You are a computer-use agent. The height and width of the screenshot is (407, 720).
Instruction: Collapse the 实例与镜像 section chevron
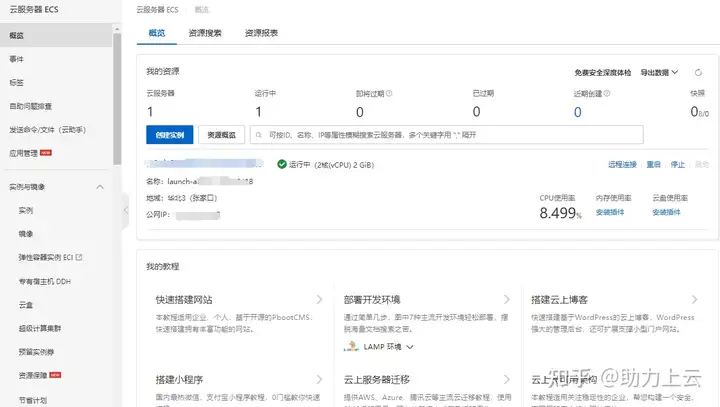coord(100,187)
